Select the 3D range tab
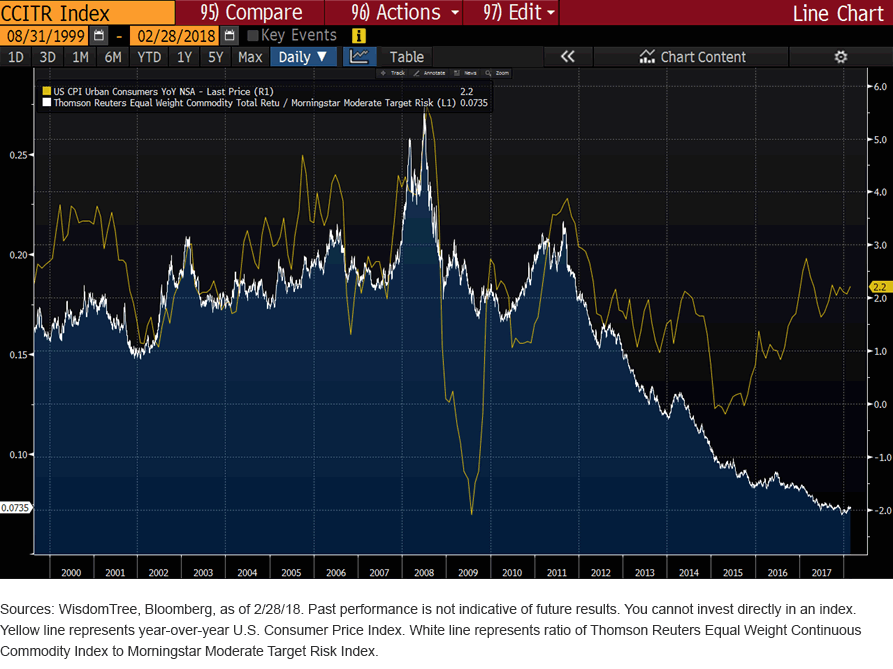Screen dimensions: 893x669 pos(48,57)
